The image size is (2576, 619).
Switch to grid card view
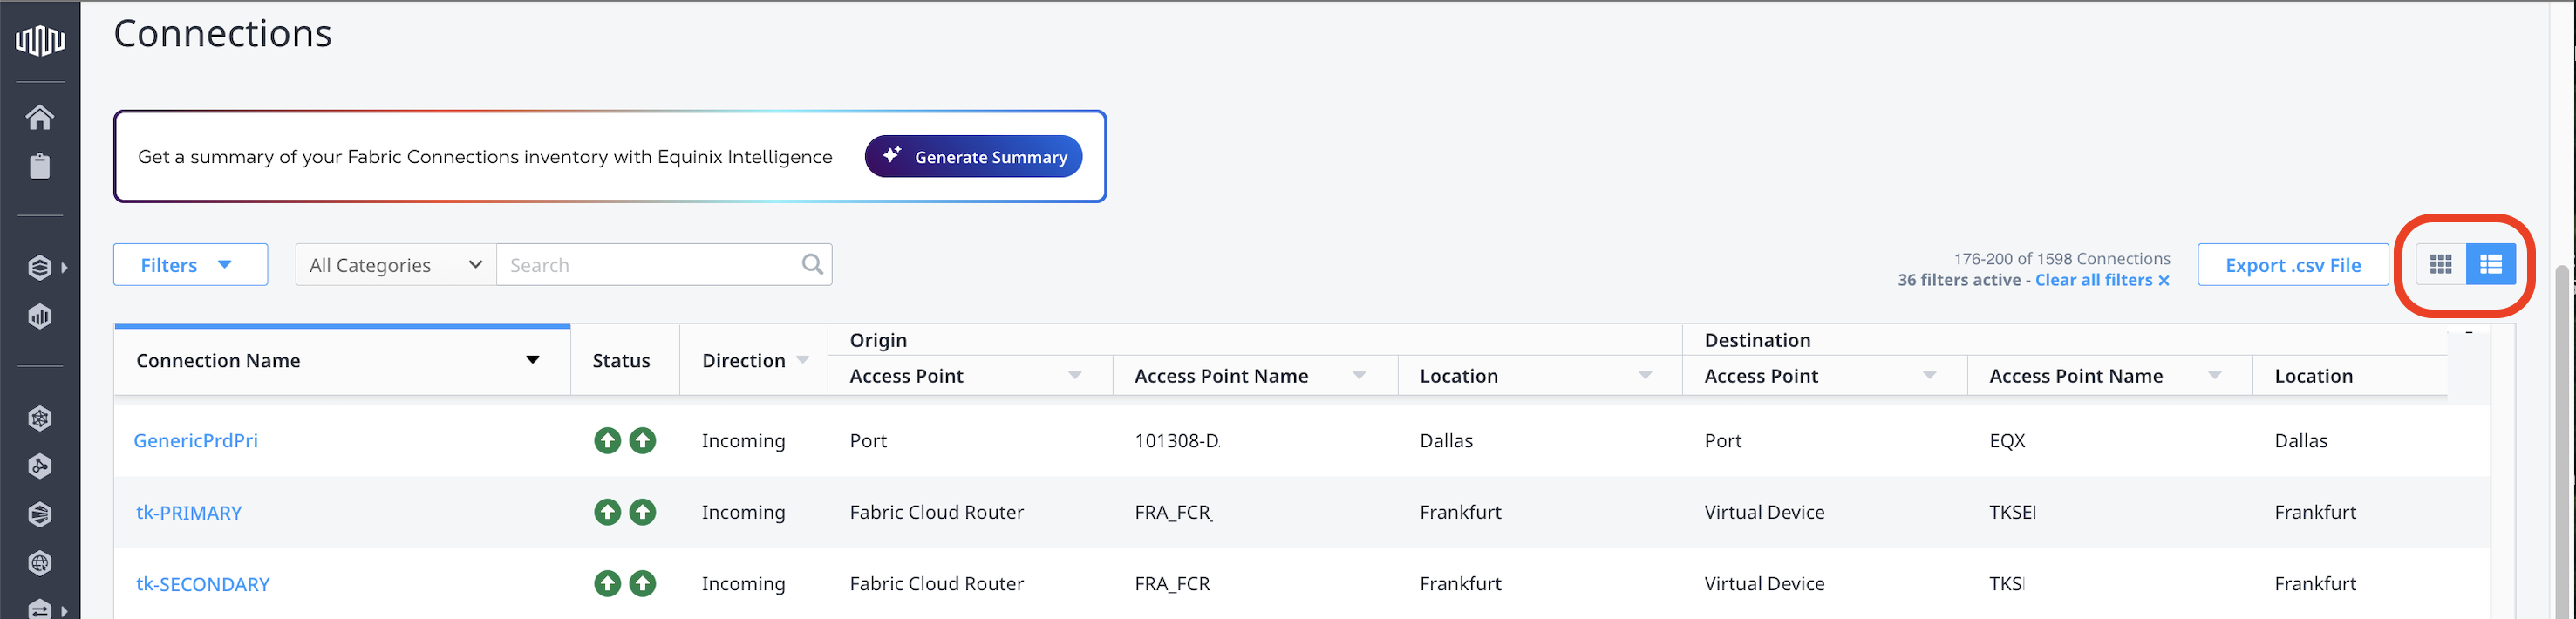(x=2441, y=265)
